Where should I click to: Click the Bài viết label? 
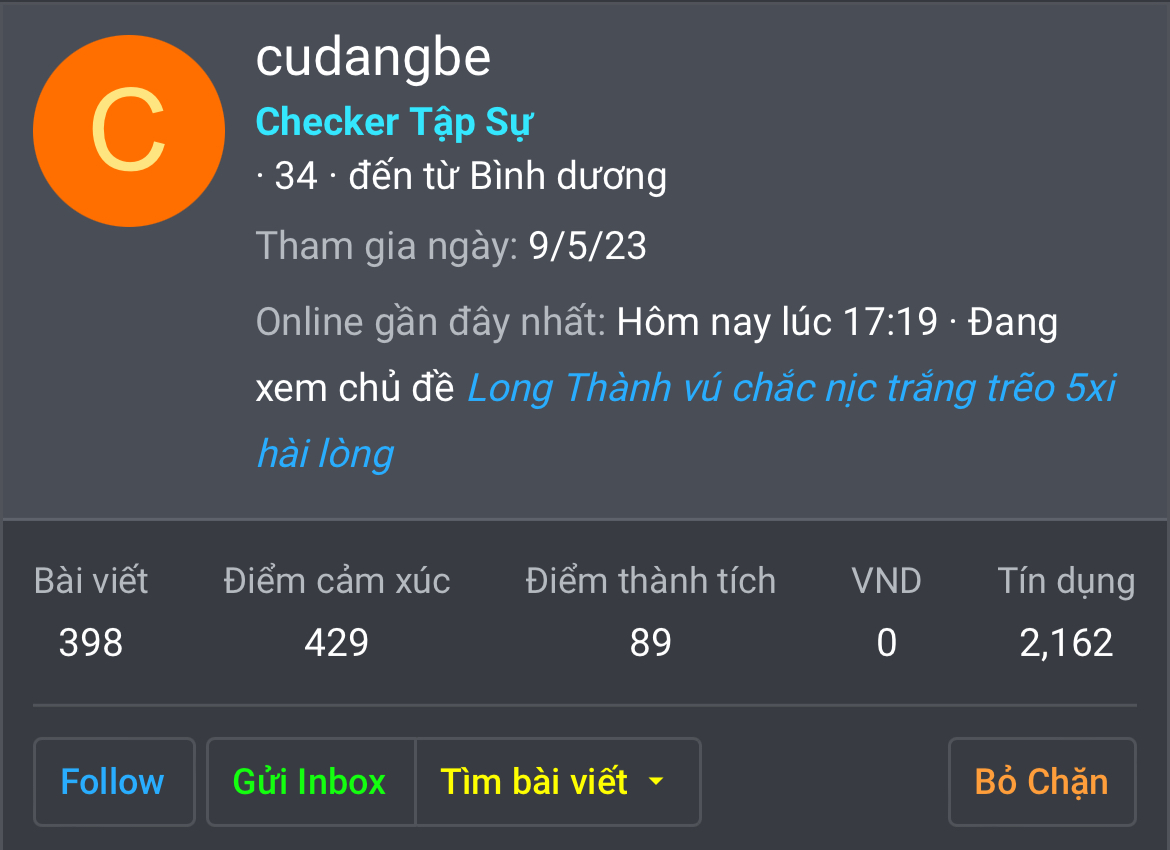click(x=91, y=581)
